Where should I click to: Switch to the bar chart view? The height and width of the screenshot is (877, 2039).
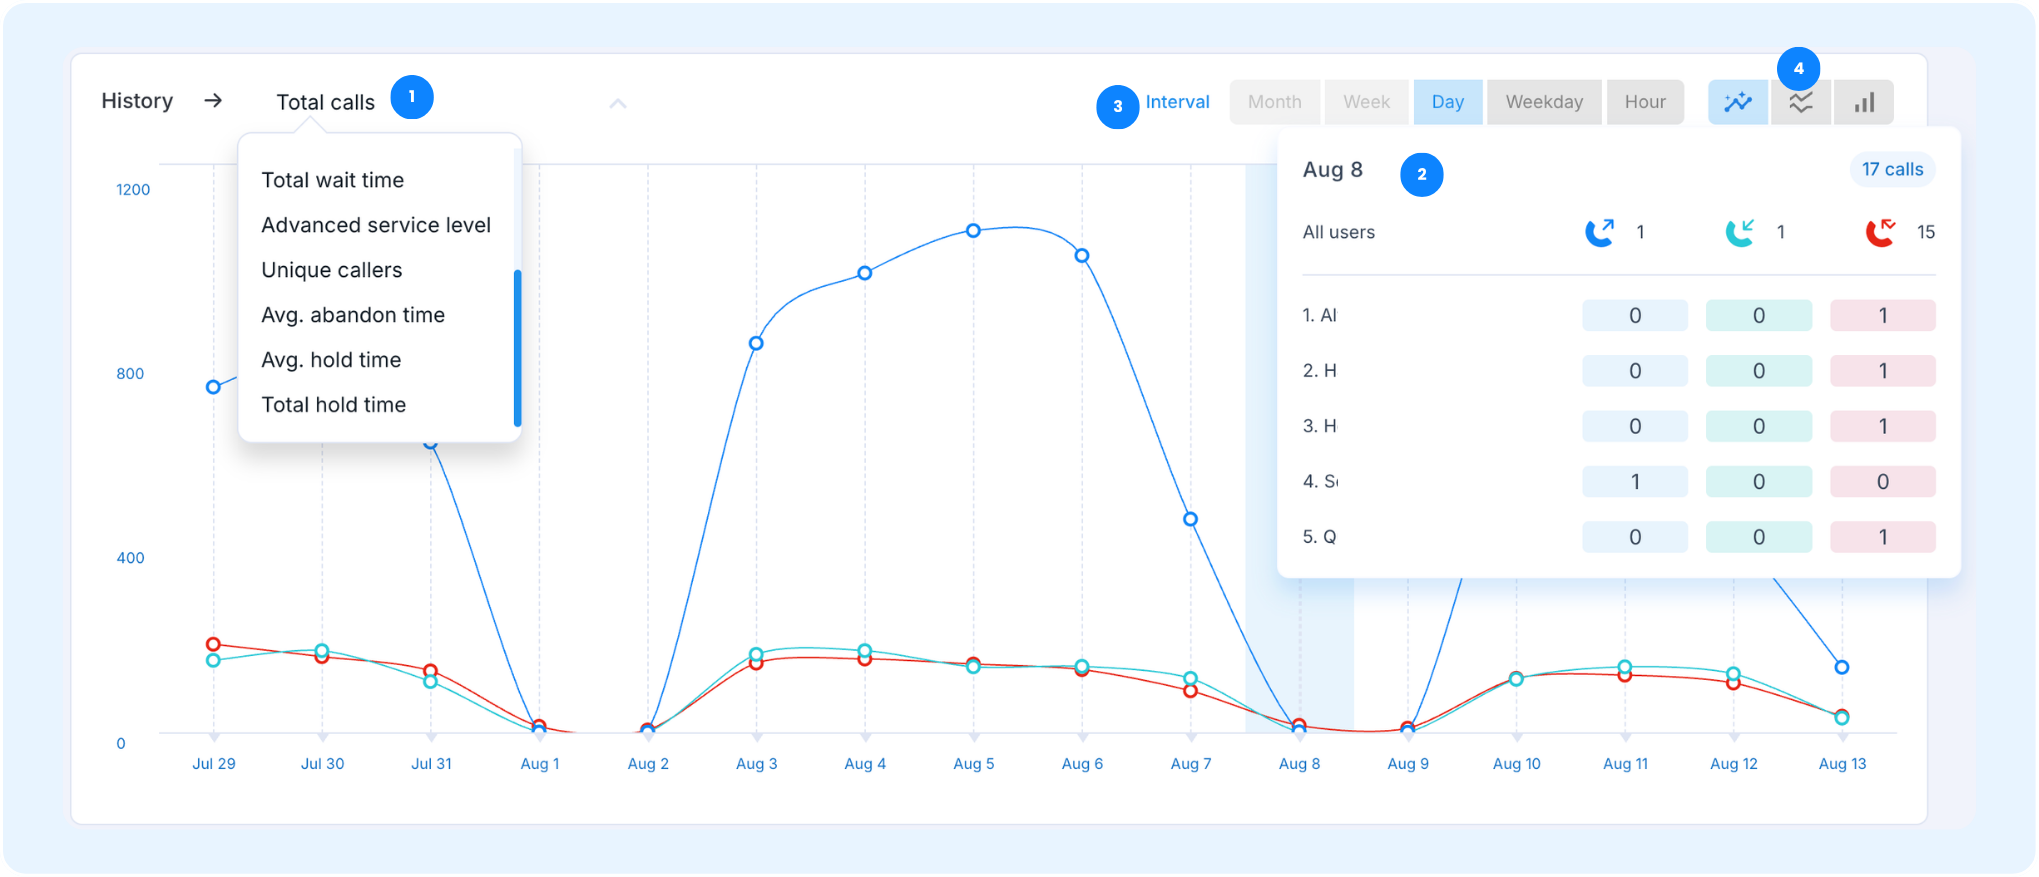tap(1864, 102)
